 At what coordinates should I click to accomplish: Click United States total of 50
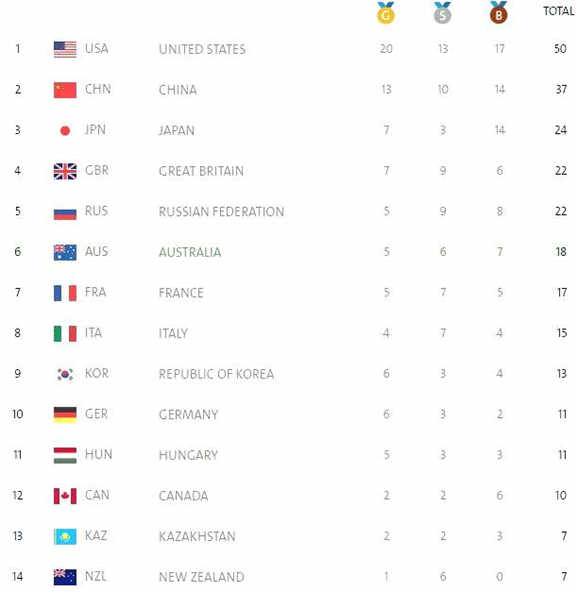click(560, 49)
